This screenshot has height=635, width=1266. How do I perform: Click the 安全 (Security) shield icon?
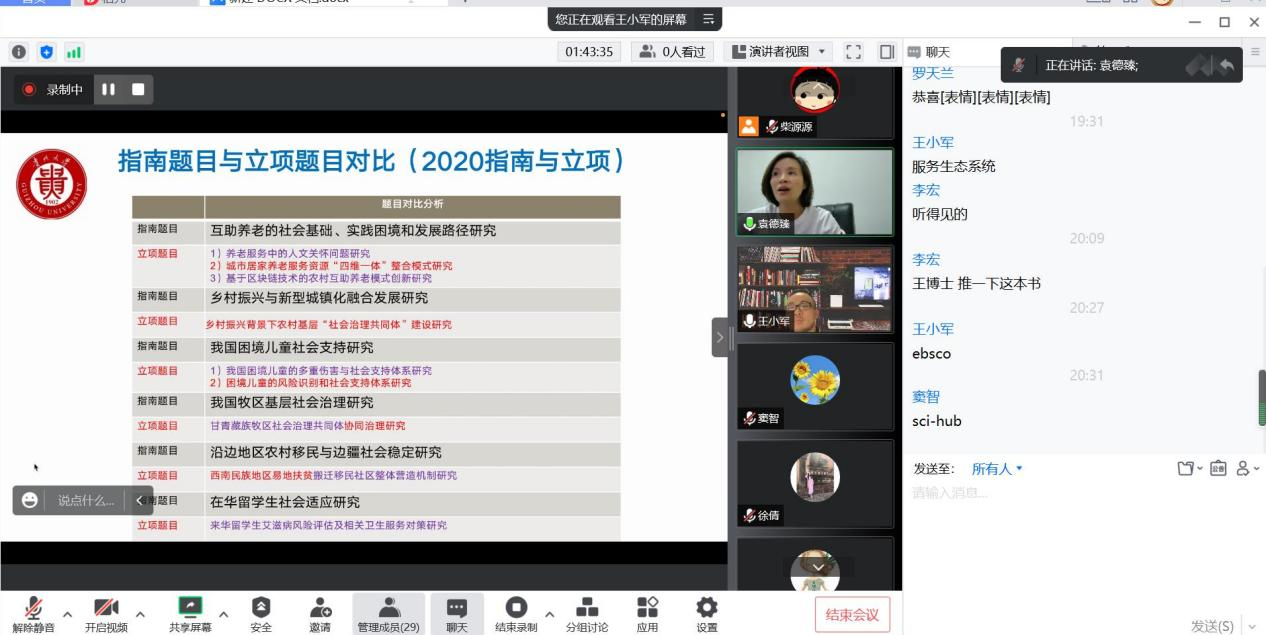pos(261,607)
